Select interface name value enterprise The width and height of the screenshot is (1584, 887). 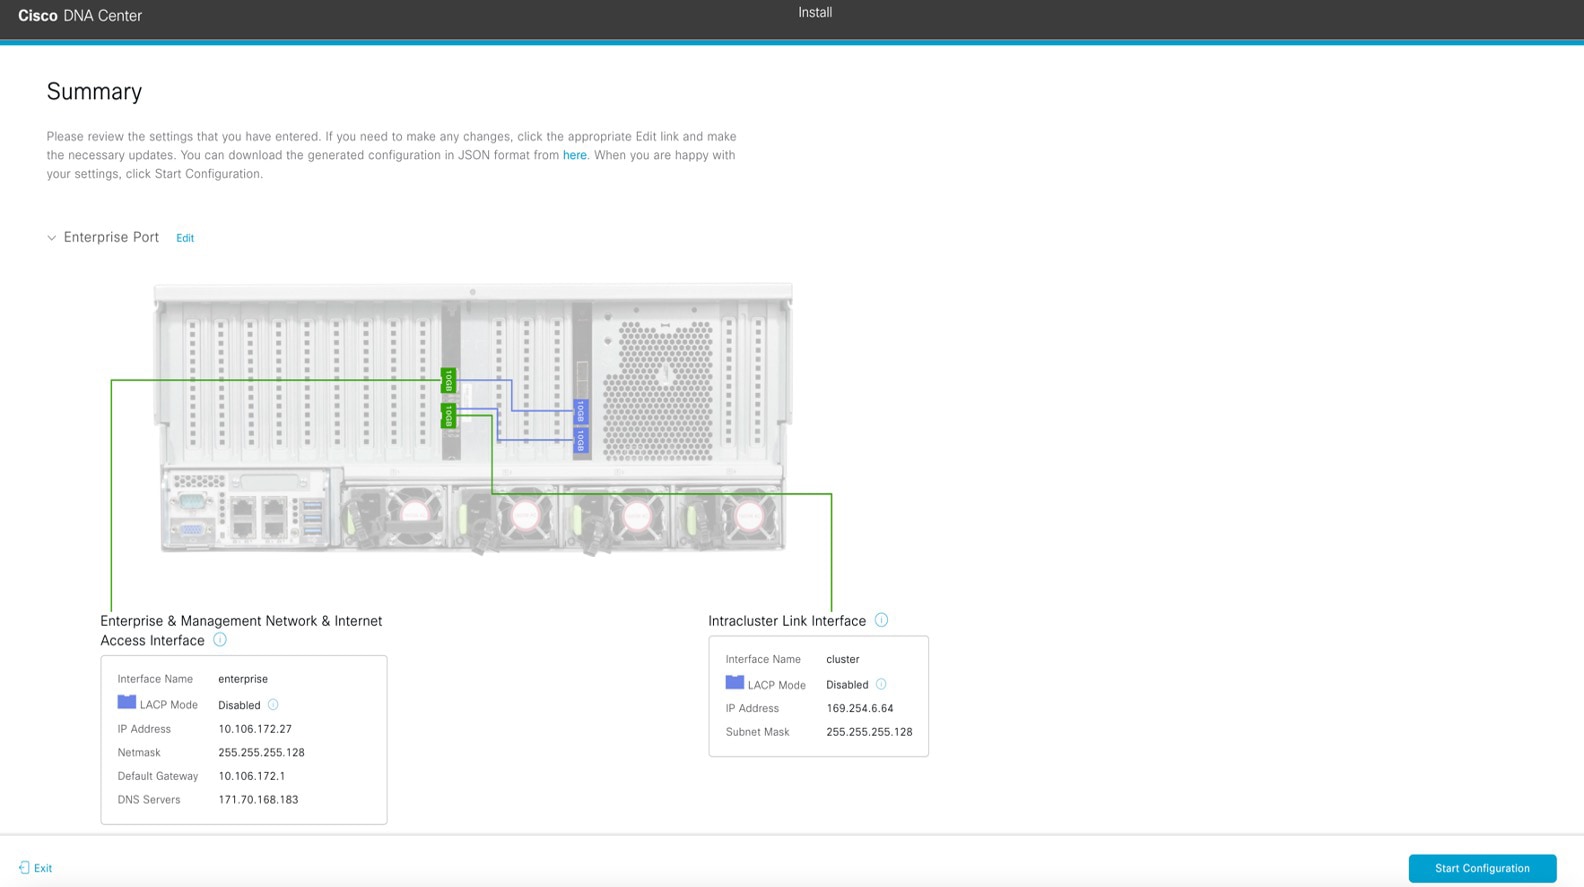[243, 679]
